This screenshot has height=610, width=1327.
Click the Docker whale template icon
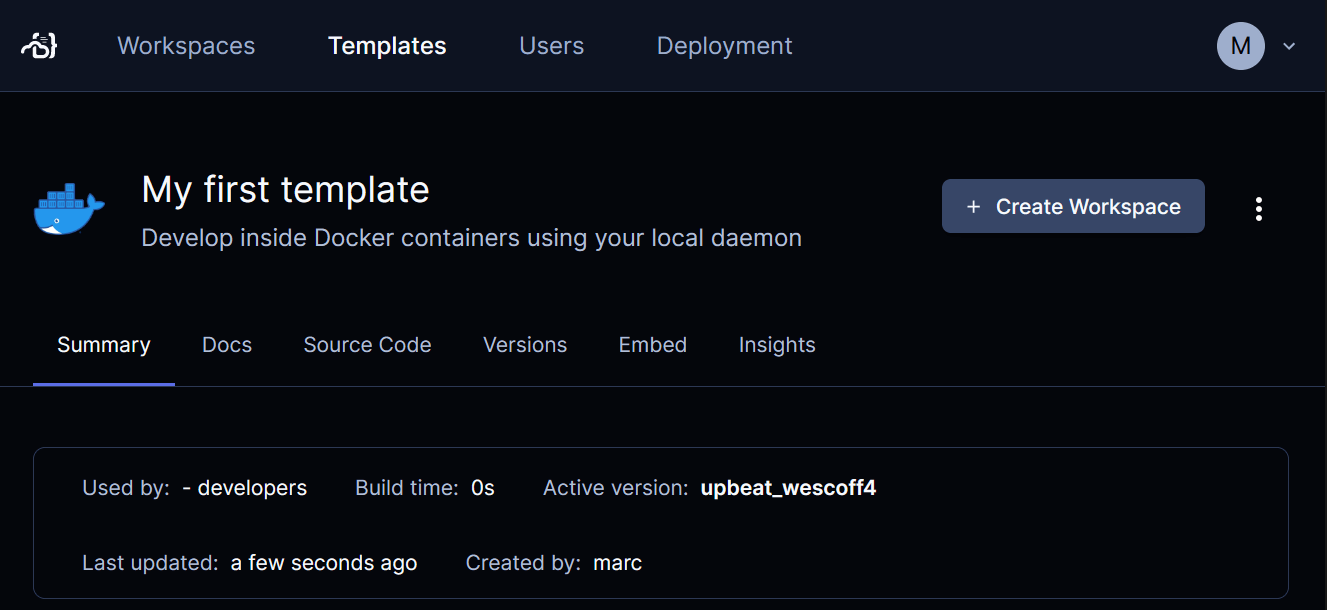pyautogui.click(x=69, y=210)
